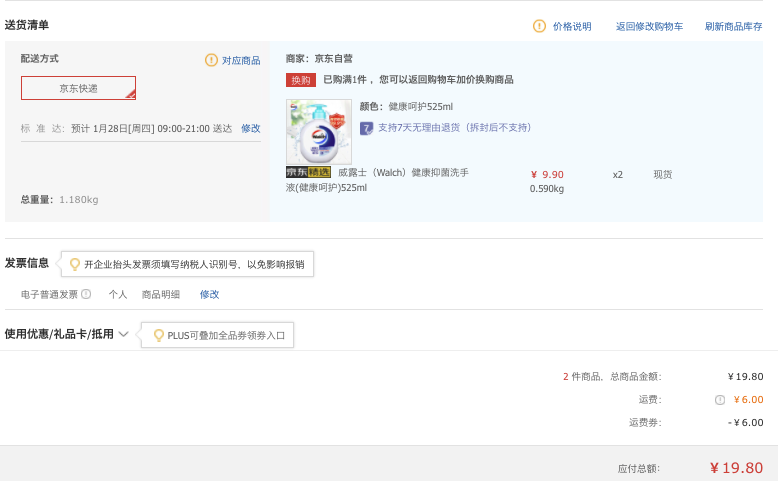Click the lightbulb icon in PLUS coupon tip

point(159,335)
